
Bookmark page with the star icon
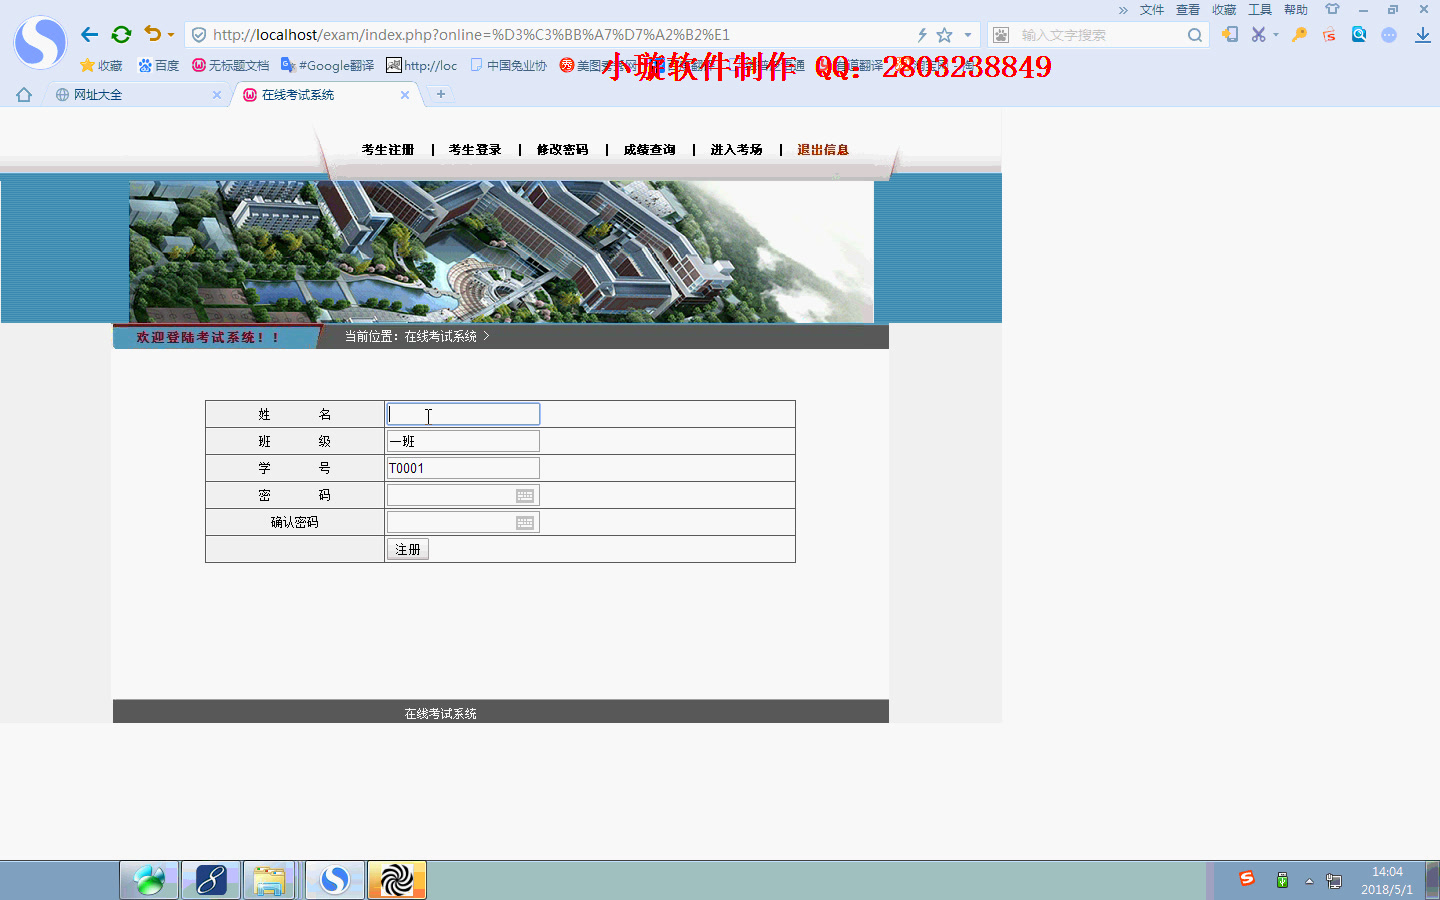[944, 35]
